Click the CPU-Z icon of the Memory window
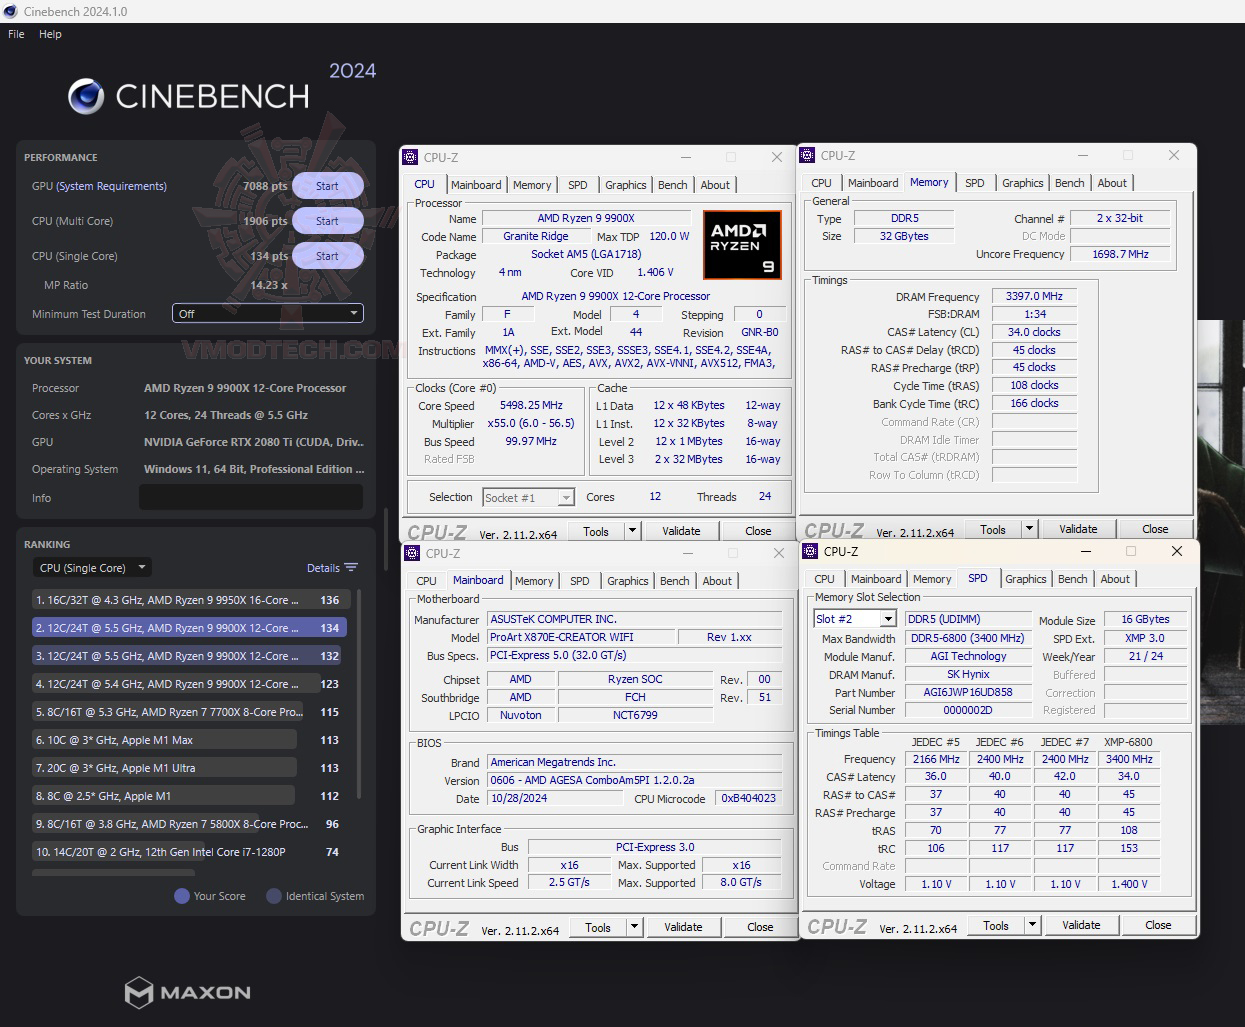 click(807, 155)
